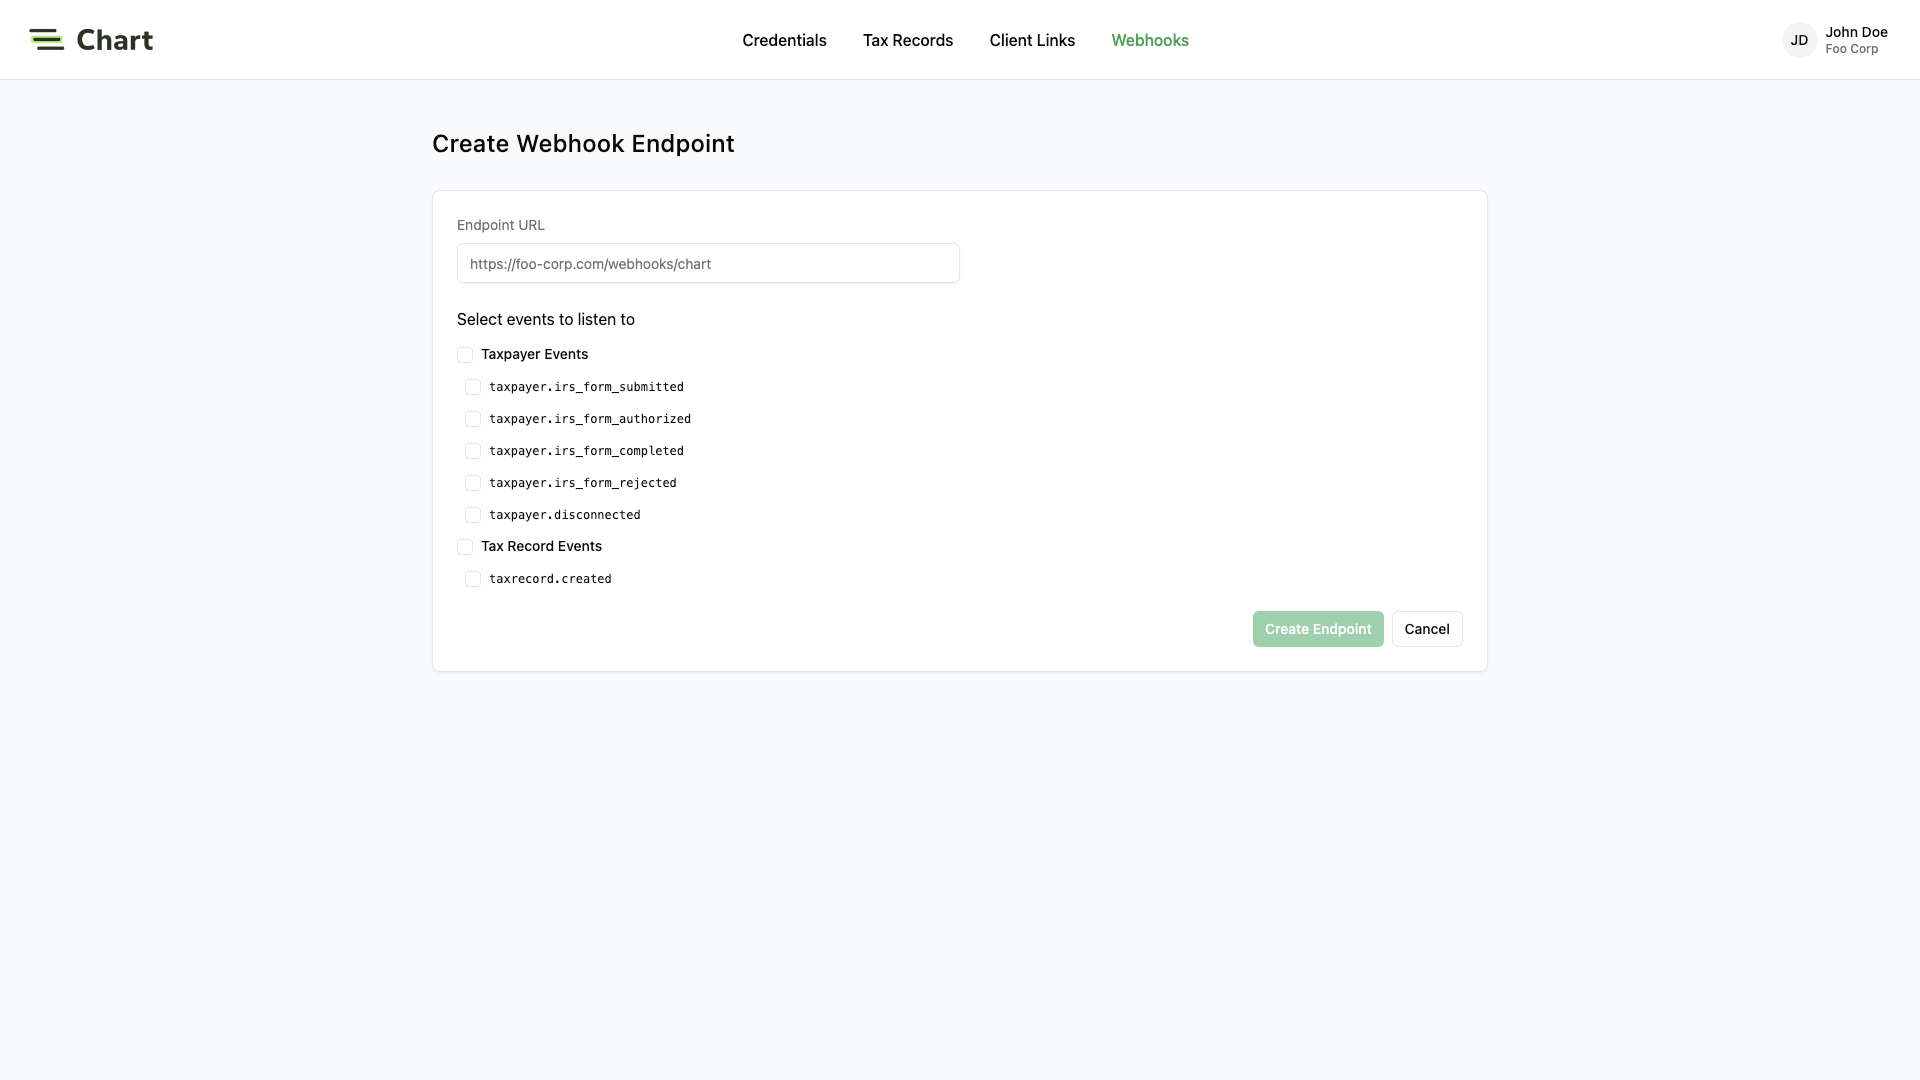
Task: Click the Chart brand name text
Action: pos(114,40)
